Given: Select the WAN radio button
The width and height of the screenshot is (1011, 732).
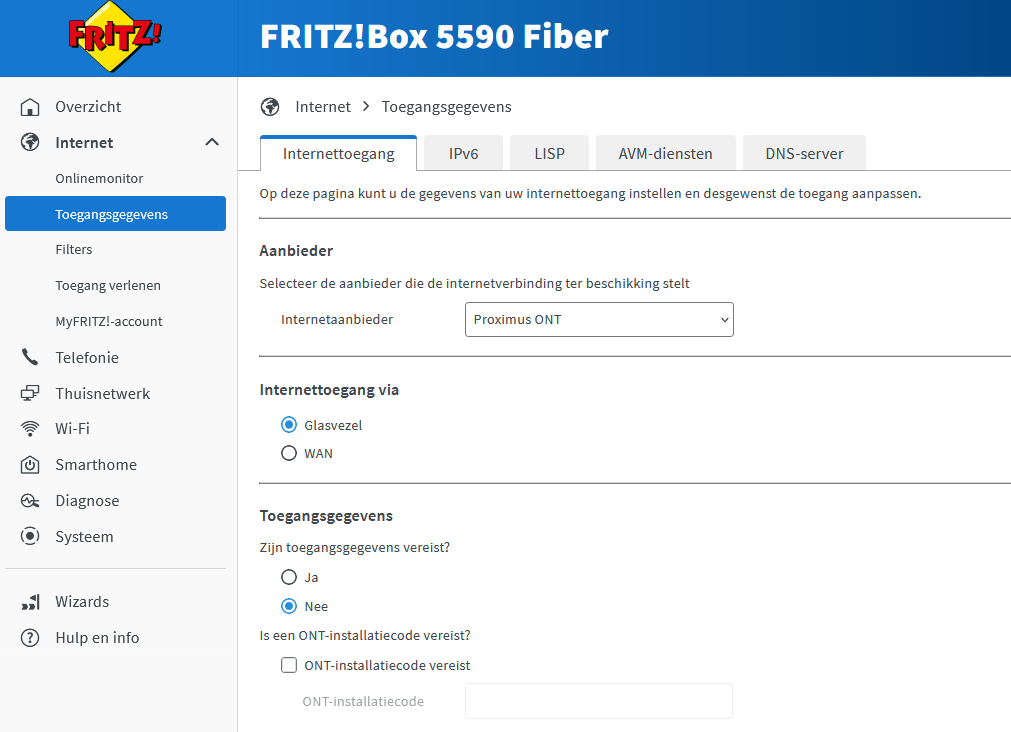Looking at the screenshot, I should click(x=289, y=453).
